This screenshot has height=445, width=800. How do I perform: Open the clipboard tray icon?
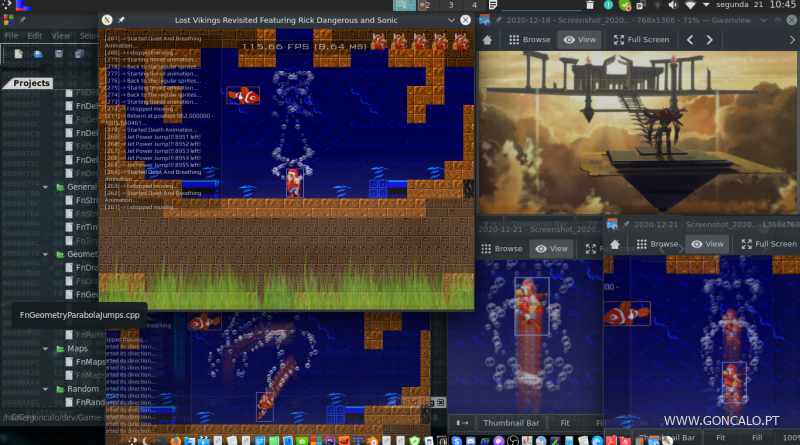(641, 5)
